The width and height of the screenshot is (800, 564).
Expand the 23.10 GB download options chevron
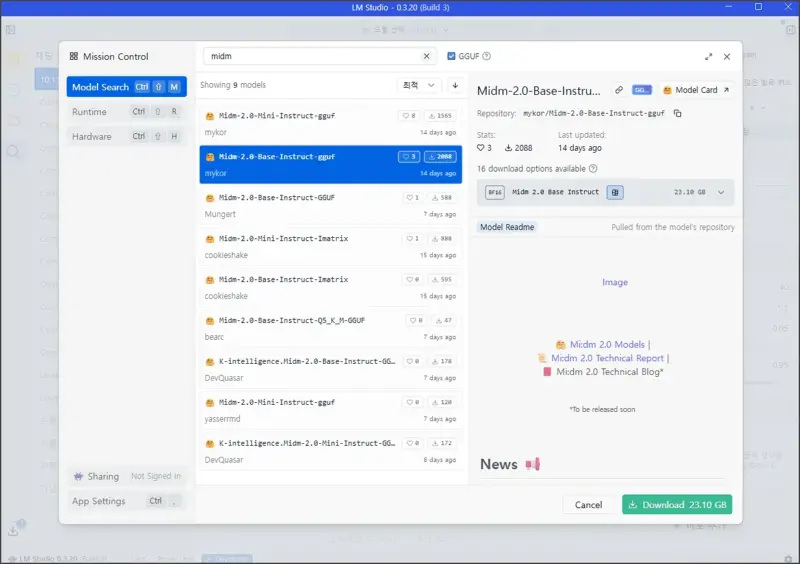pyautogui.click(x=721, y=192)
